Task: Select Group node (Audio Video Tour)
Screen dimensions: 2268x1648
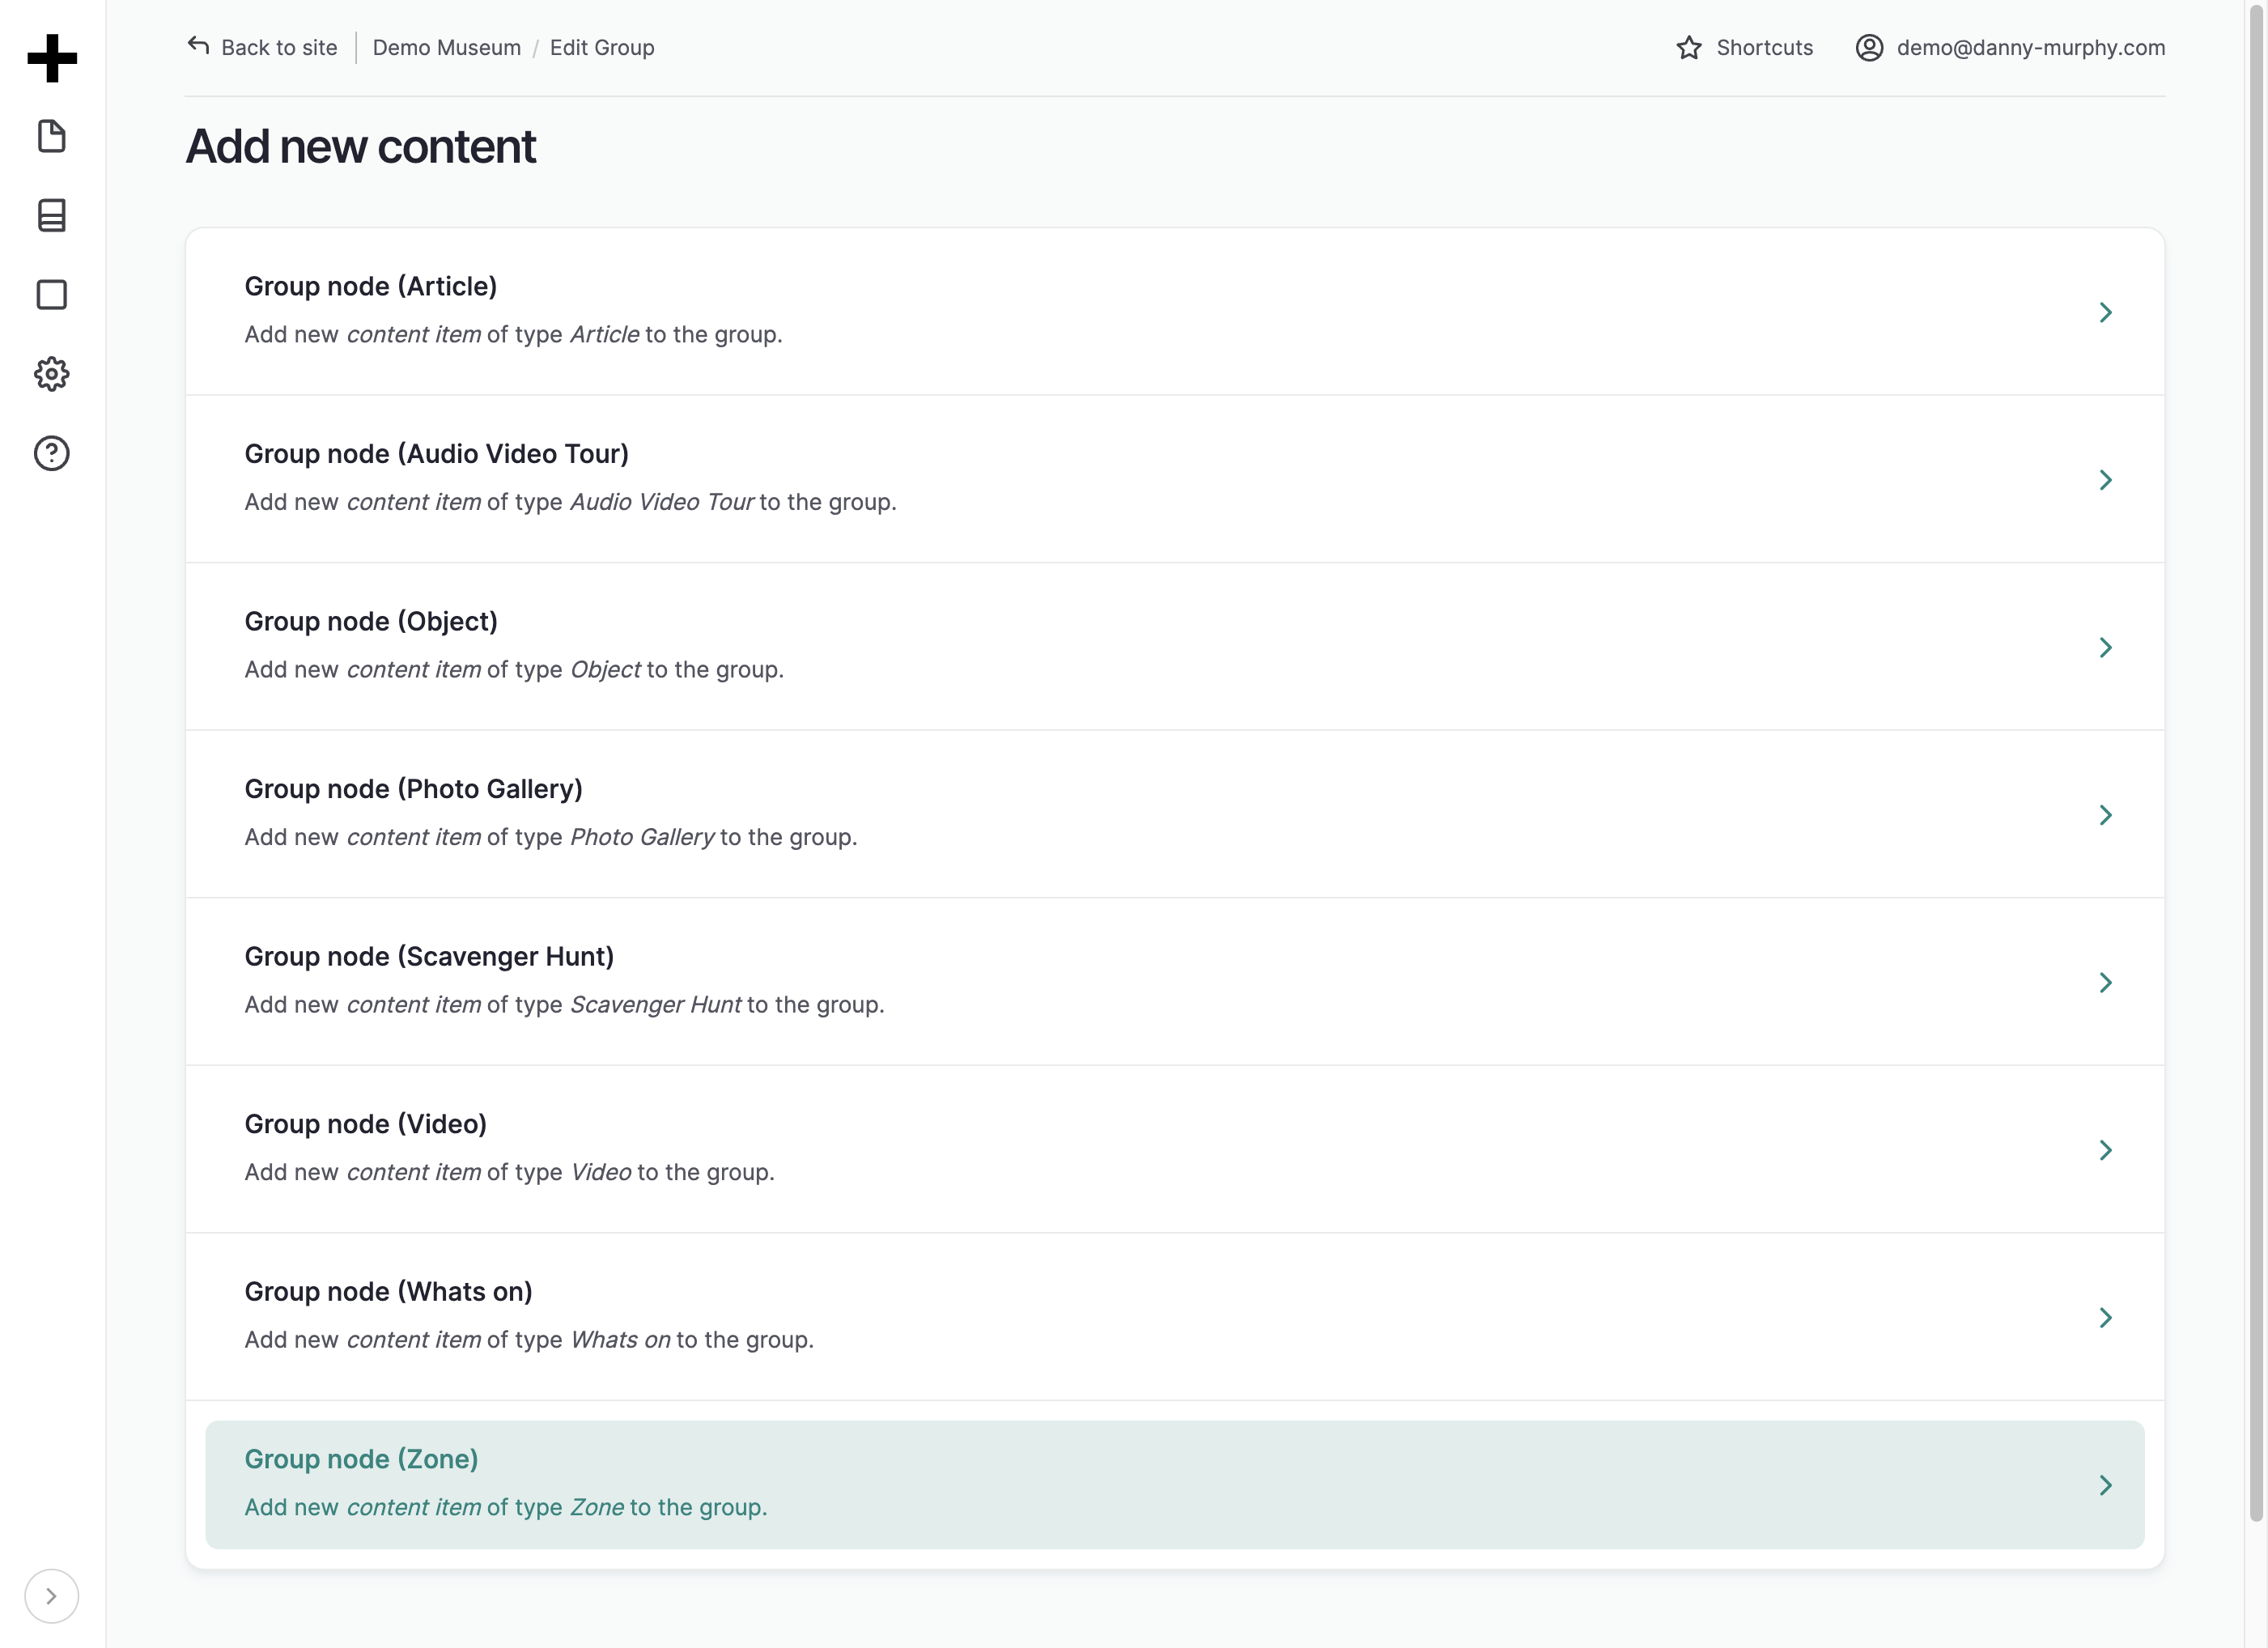Action: (x=1175, y=479)
